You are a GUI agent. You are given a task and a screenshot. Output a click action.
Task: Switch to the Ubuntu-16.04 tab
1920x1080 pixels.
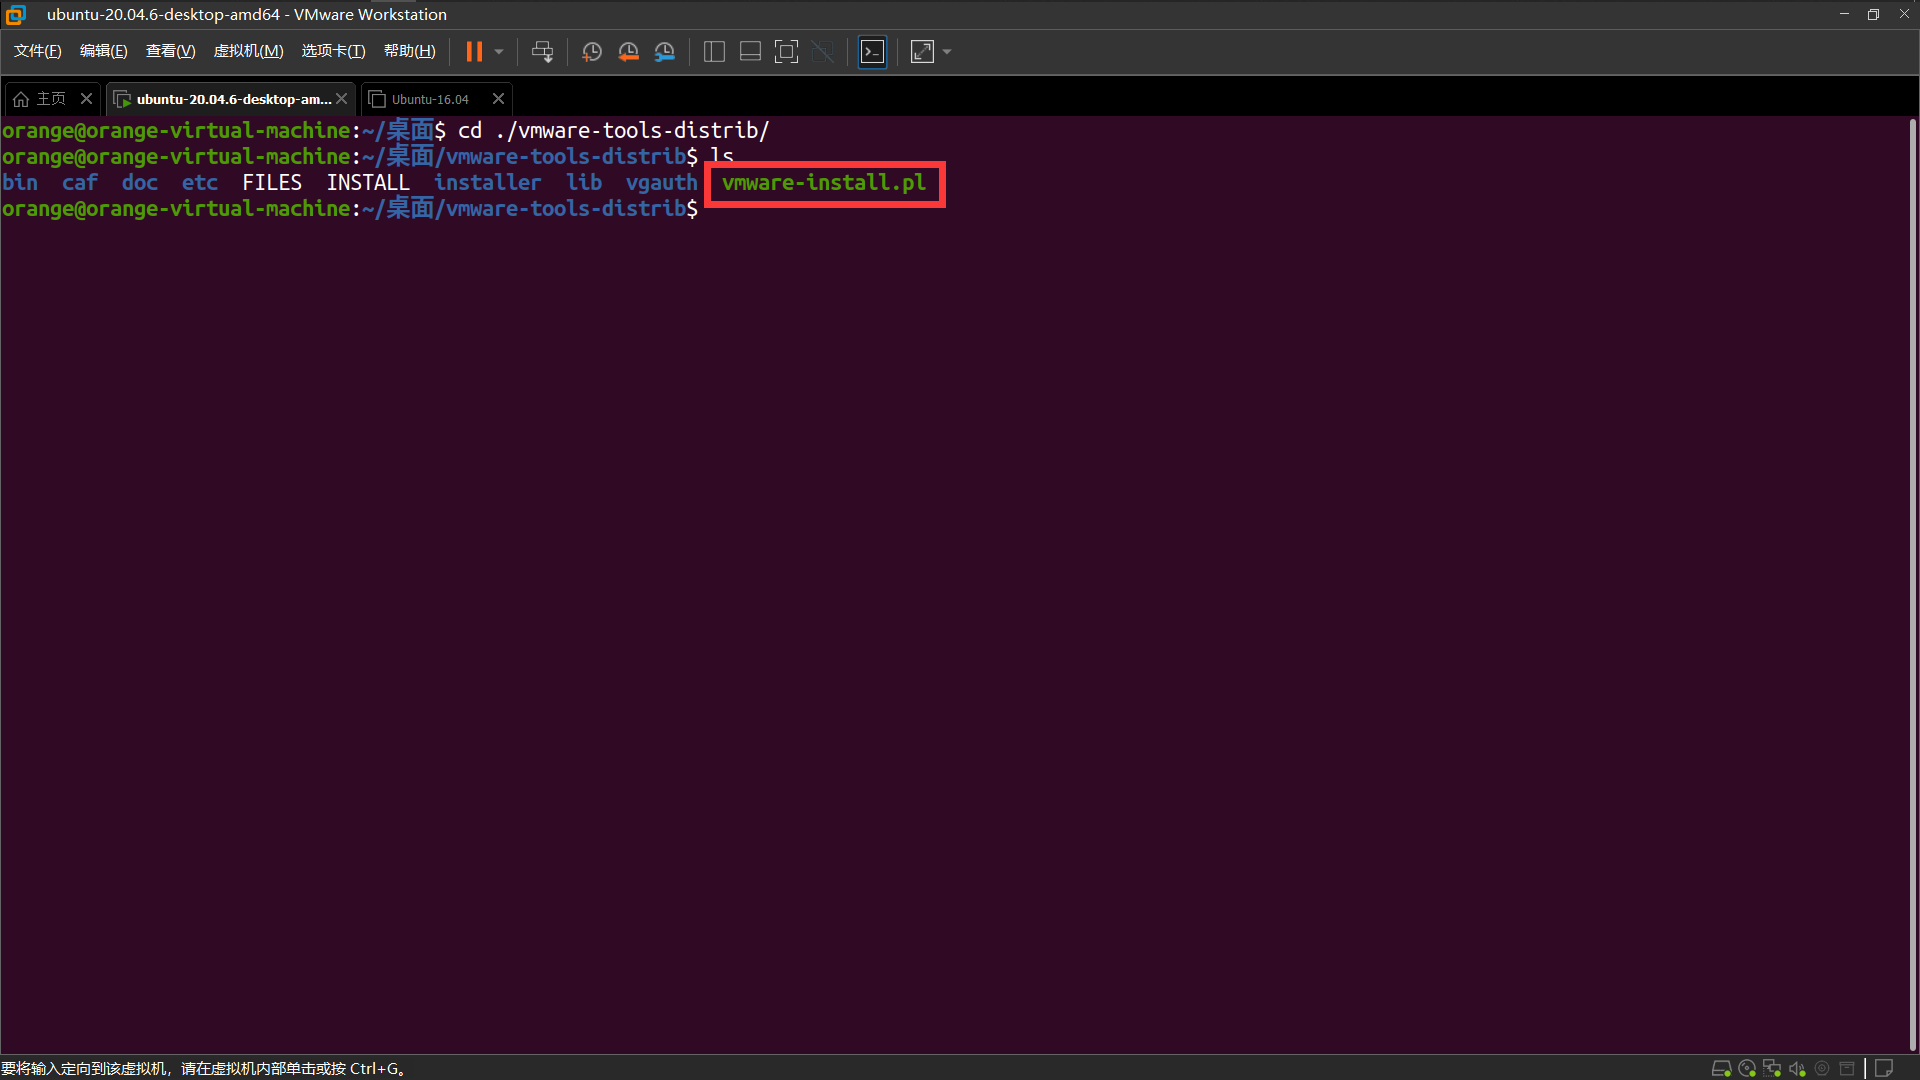tap(430, 99)
